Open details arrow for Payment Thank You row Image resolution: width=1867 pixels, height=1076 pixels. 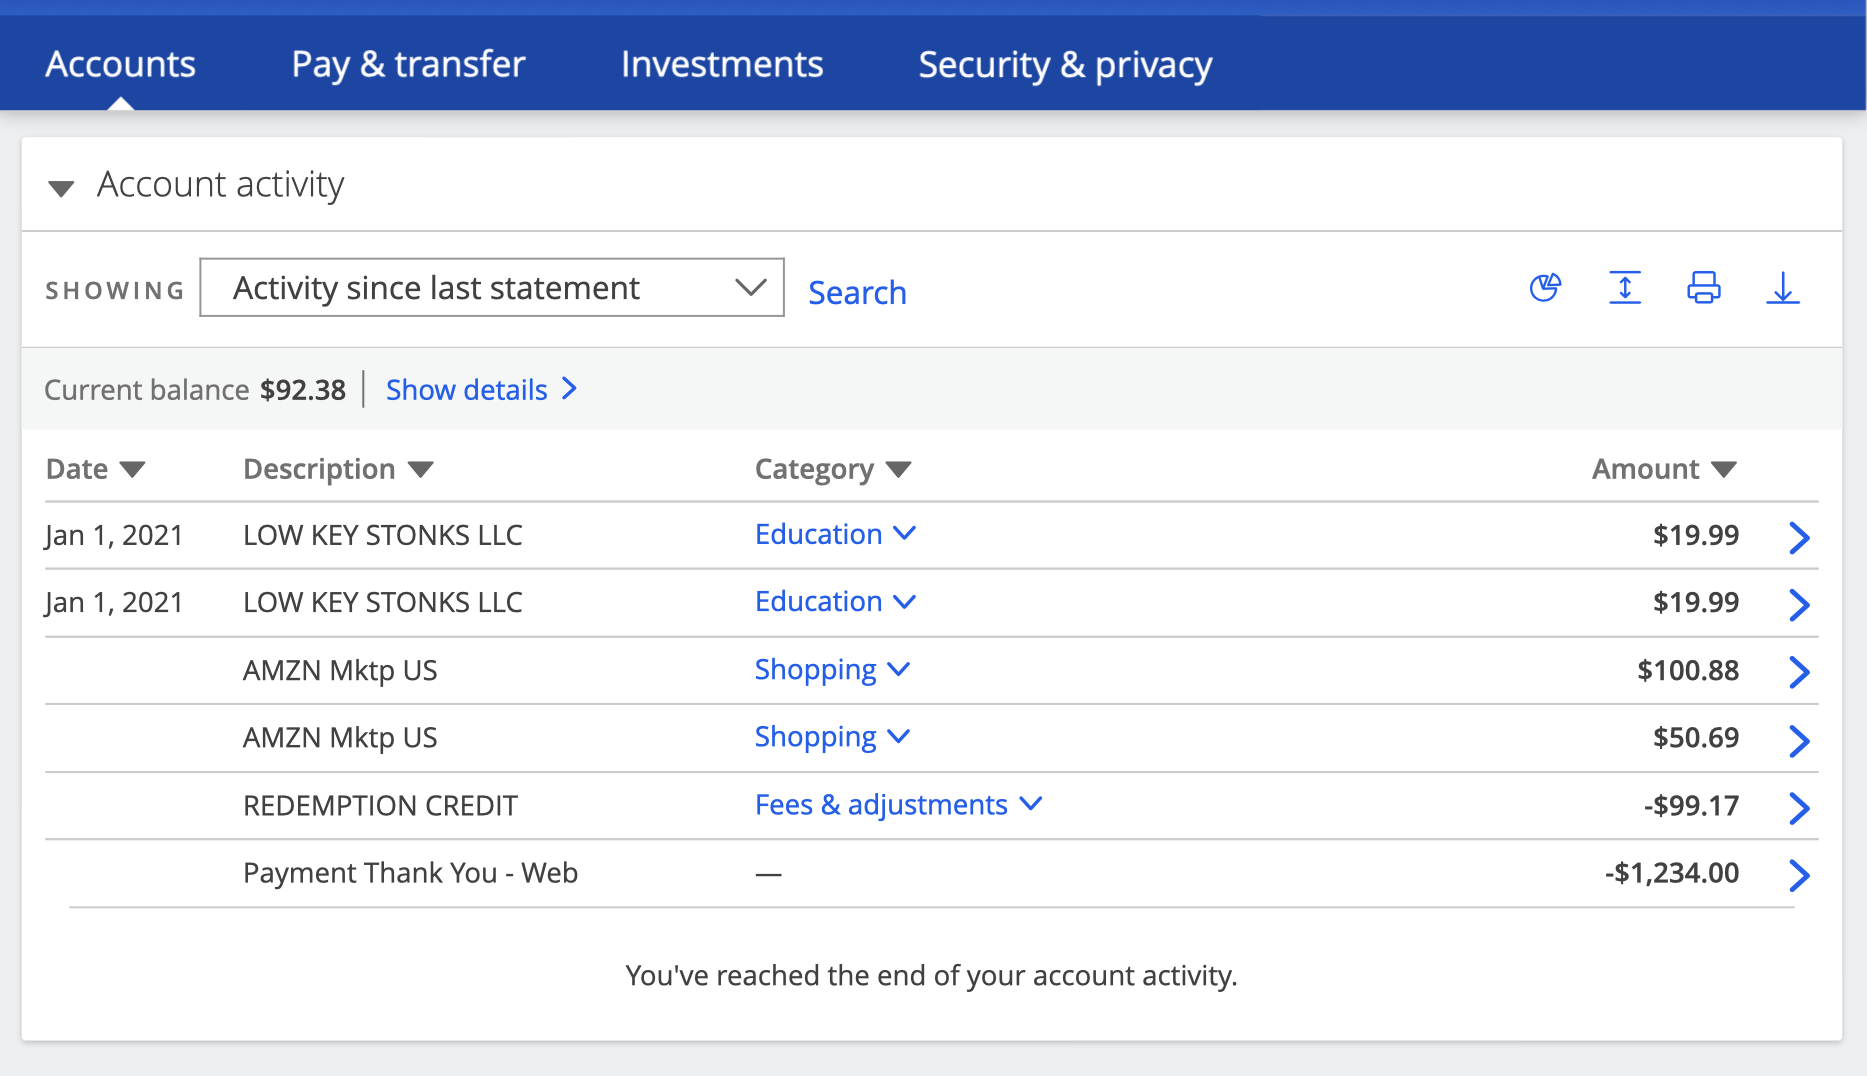coord(1798,875)
